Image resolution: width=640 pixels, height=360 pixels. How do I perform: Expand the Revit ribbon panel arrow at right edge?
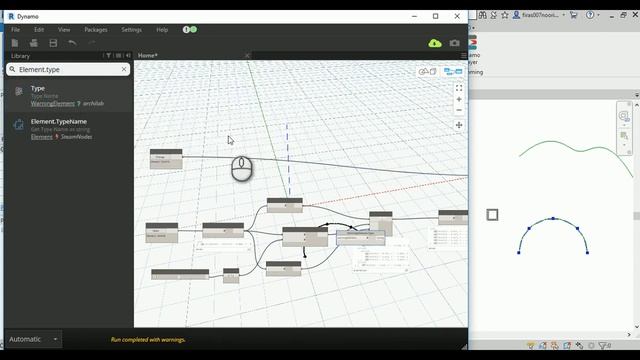coord(637,95)
